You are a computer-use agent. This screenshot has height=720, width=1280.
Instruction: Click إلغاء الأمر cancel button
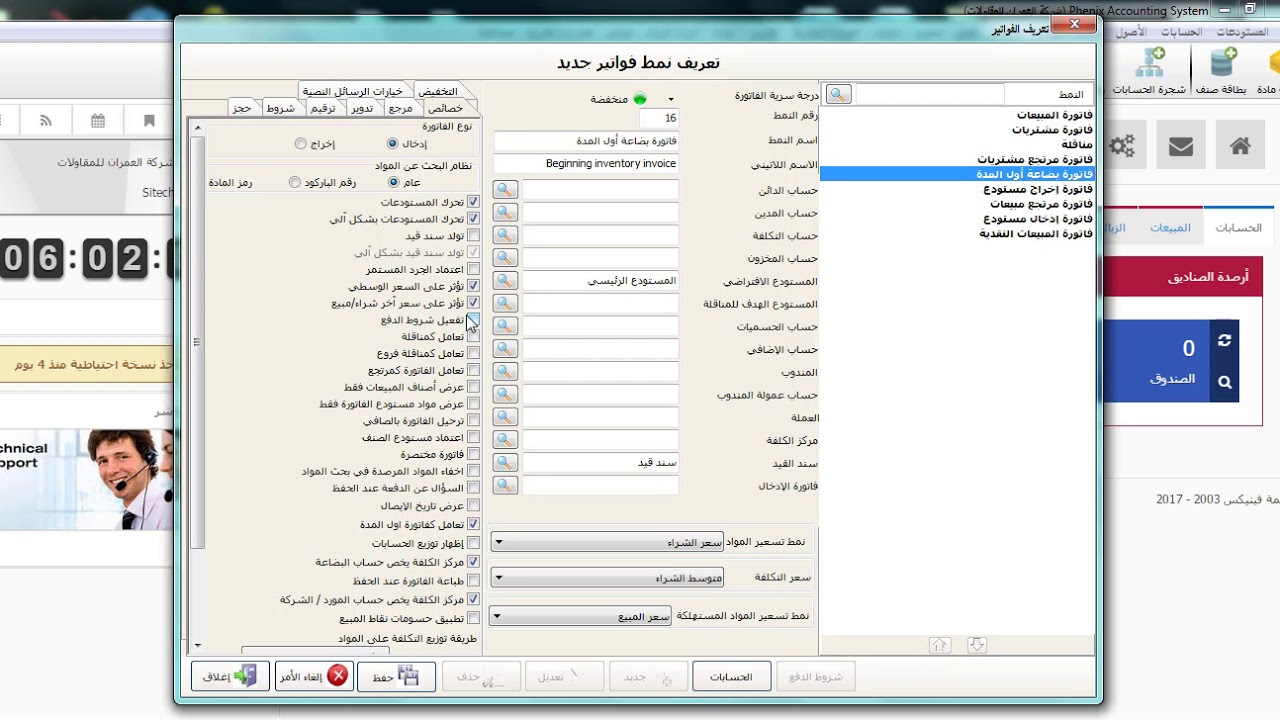[x=313, y=676]
